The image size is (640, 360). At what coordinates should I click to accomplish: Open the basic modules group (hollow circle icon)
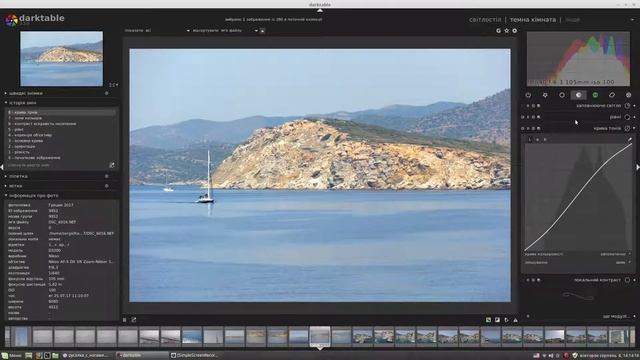pyautogui.click(x=562, y=95)
